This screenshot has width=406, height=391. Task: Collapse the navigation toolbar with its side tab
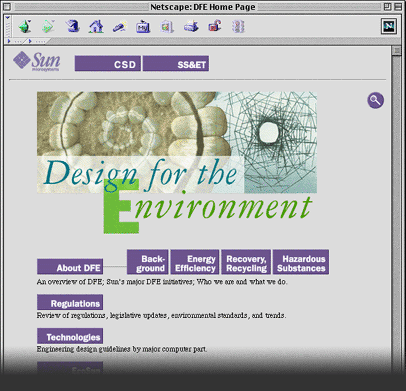point(8,26)
